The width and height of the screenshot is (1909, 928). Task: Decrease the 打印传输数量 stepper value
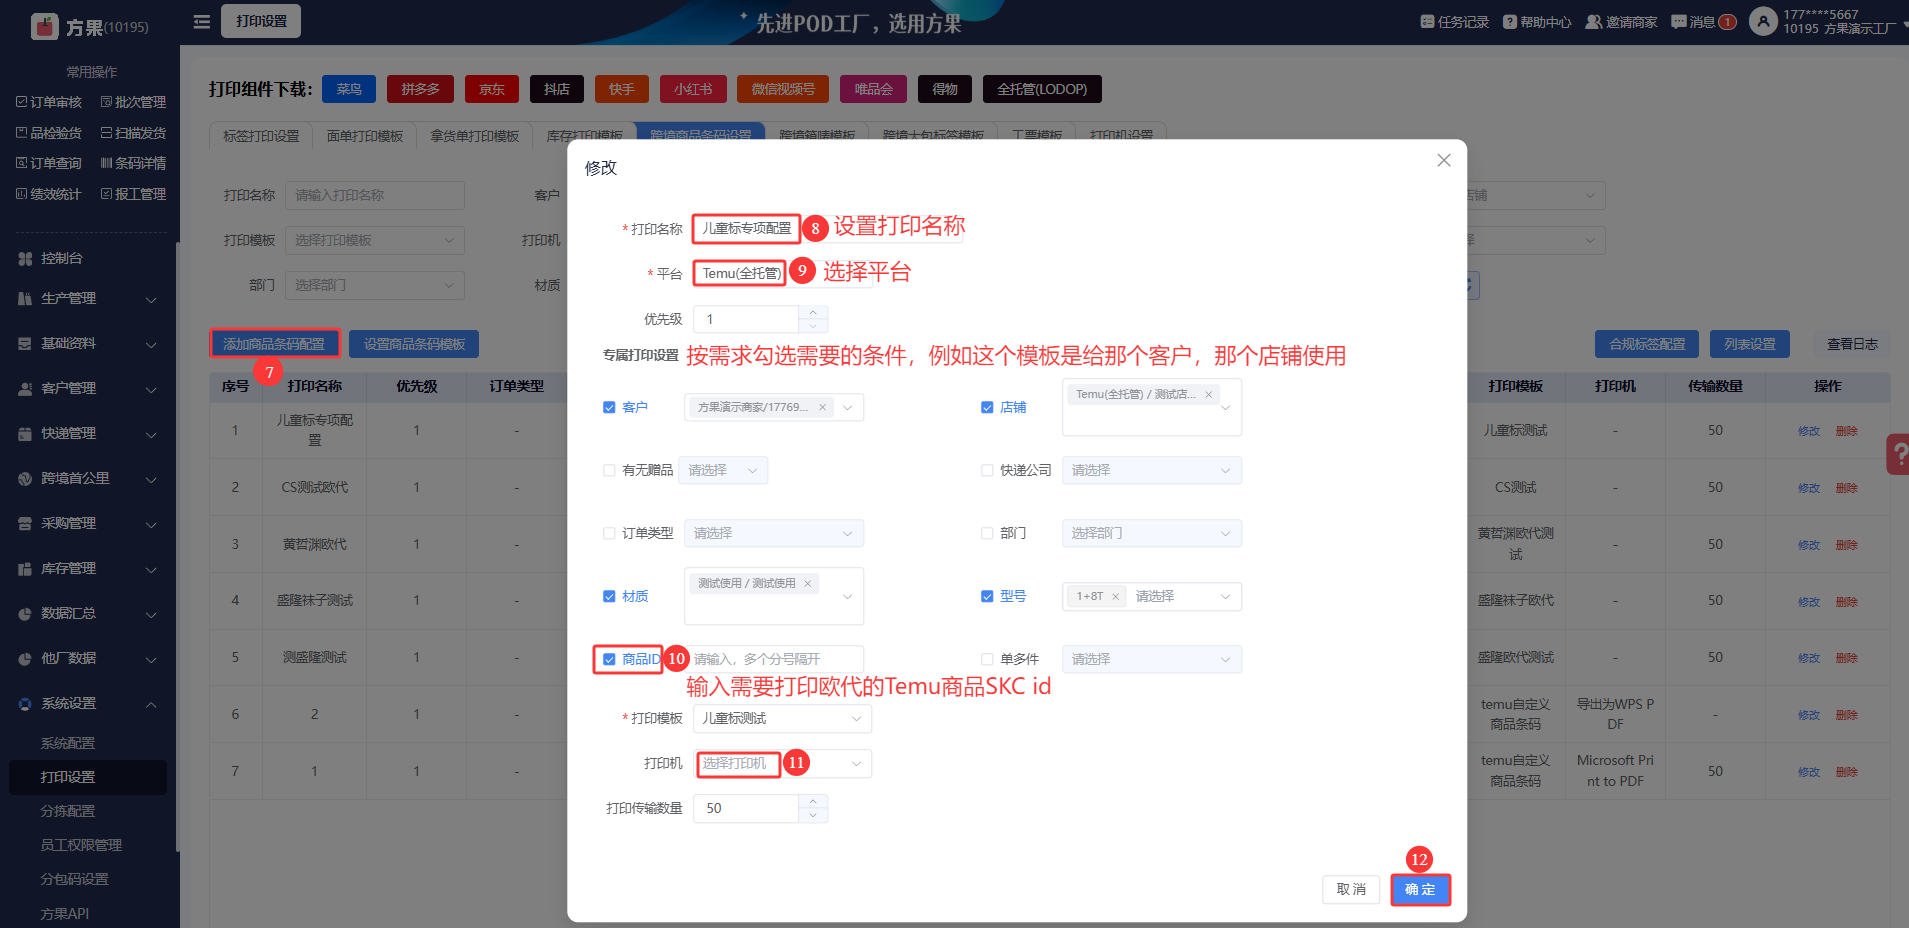click(813, 815)
